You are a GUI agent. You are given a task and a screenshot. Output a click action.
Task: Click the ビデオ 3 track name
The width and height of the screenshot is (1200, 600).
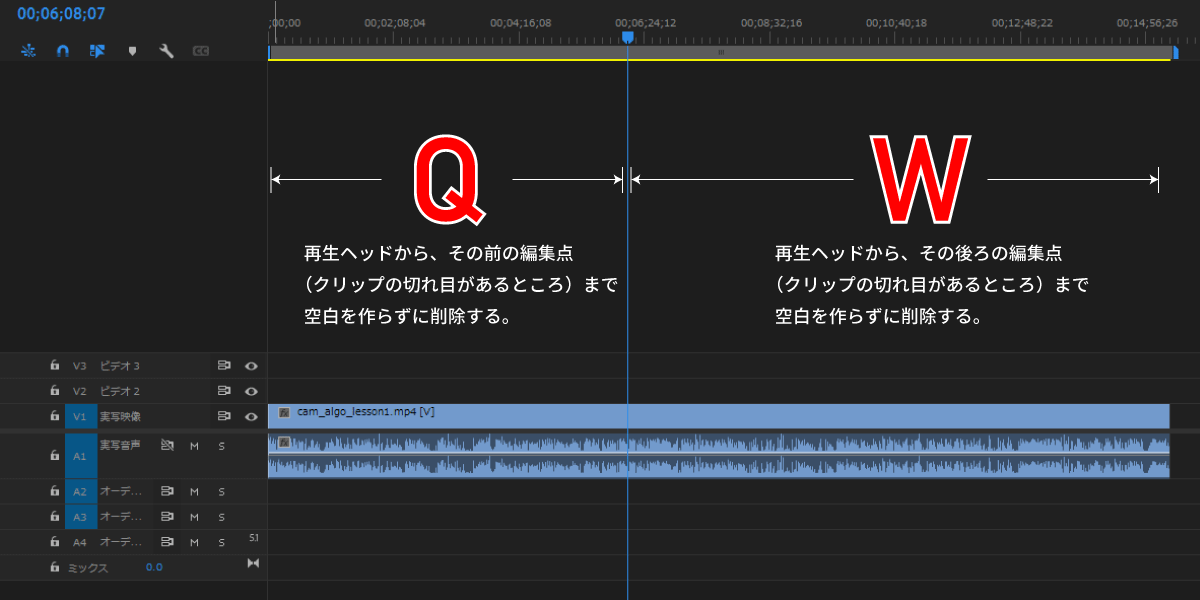click(x=119, y=366)
